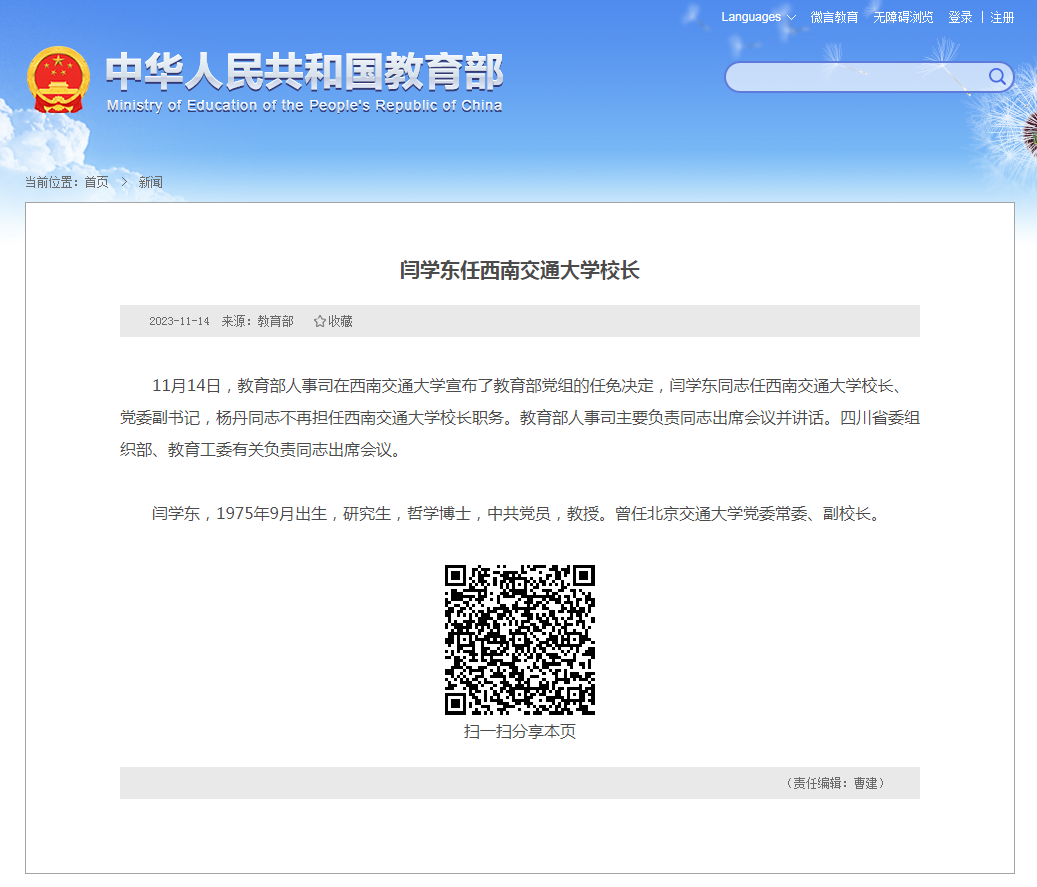This screenshot has height=887, width=1037.
Task: Click the English Ministry of Education subtitle
Action: coord(304,106)
